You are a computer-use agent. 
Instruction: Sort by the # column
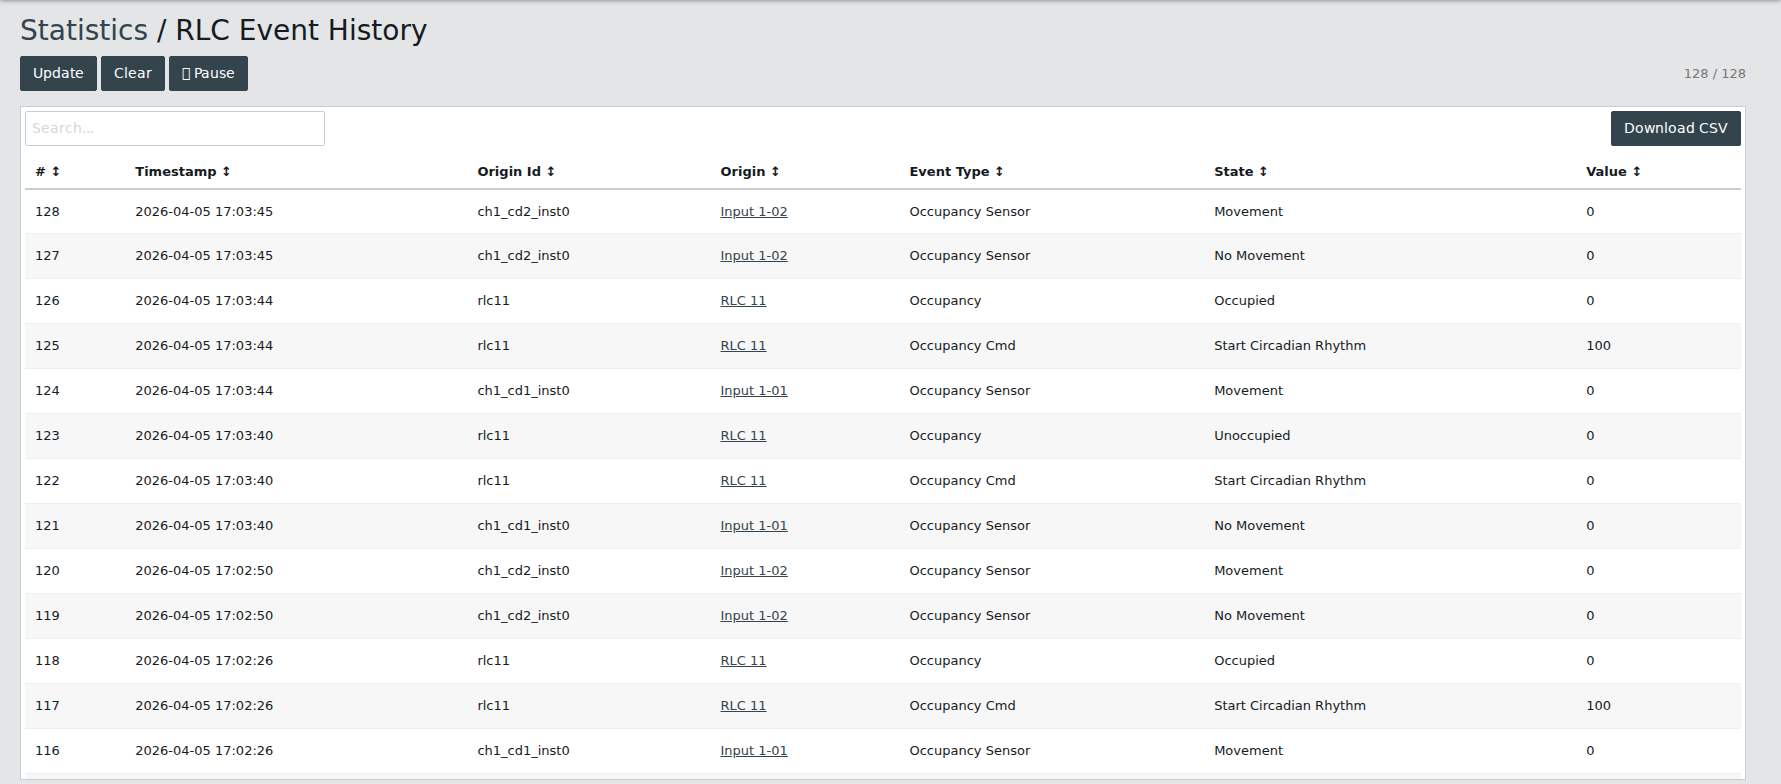48,171
